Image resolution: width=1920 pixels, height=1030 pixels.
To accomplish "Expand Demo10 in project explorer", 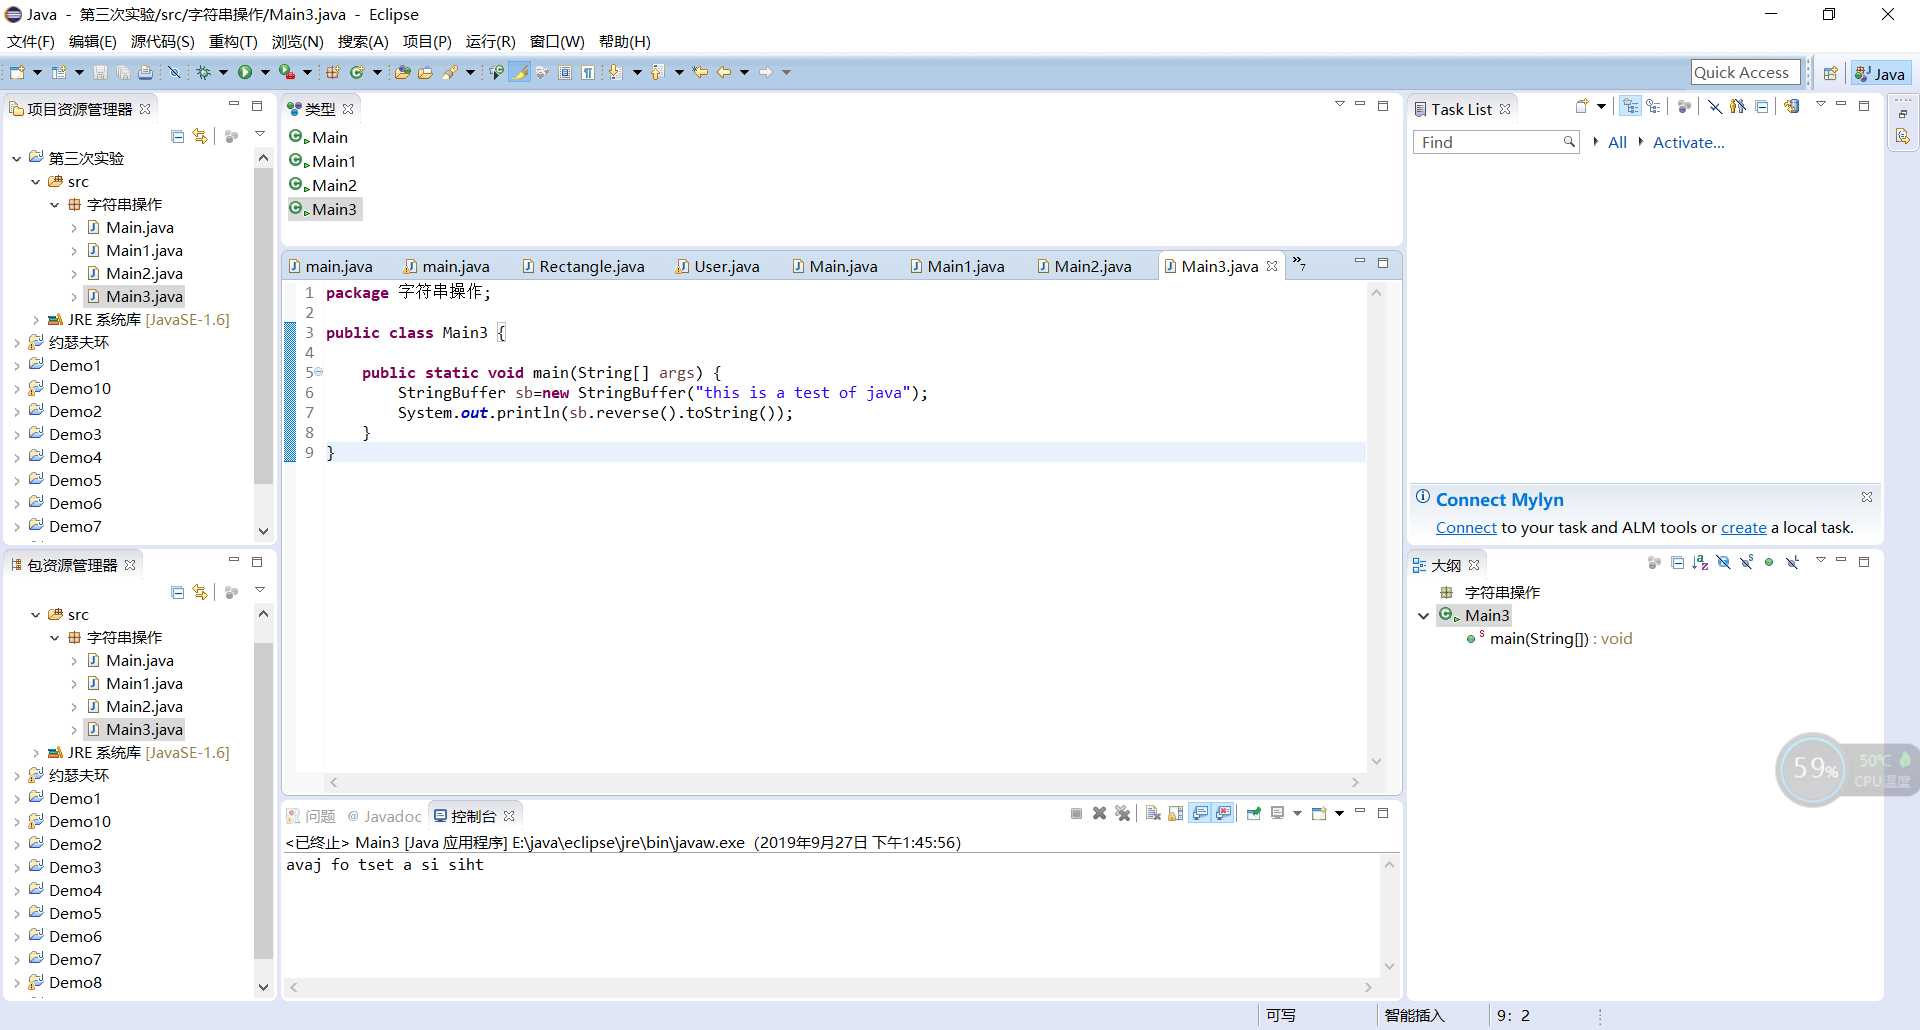I will point(16,388).
